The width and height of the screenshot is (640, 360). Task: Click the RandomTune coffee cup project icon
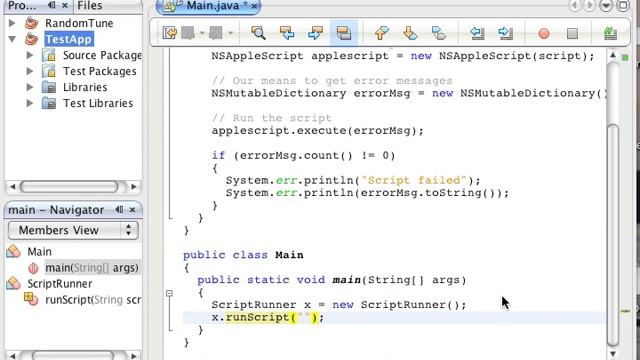pyautogui.click(x=31, y=23)
